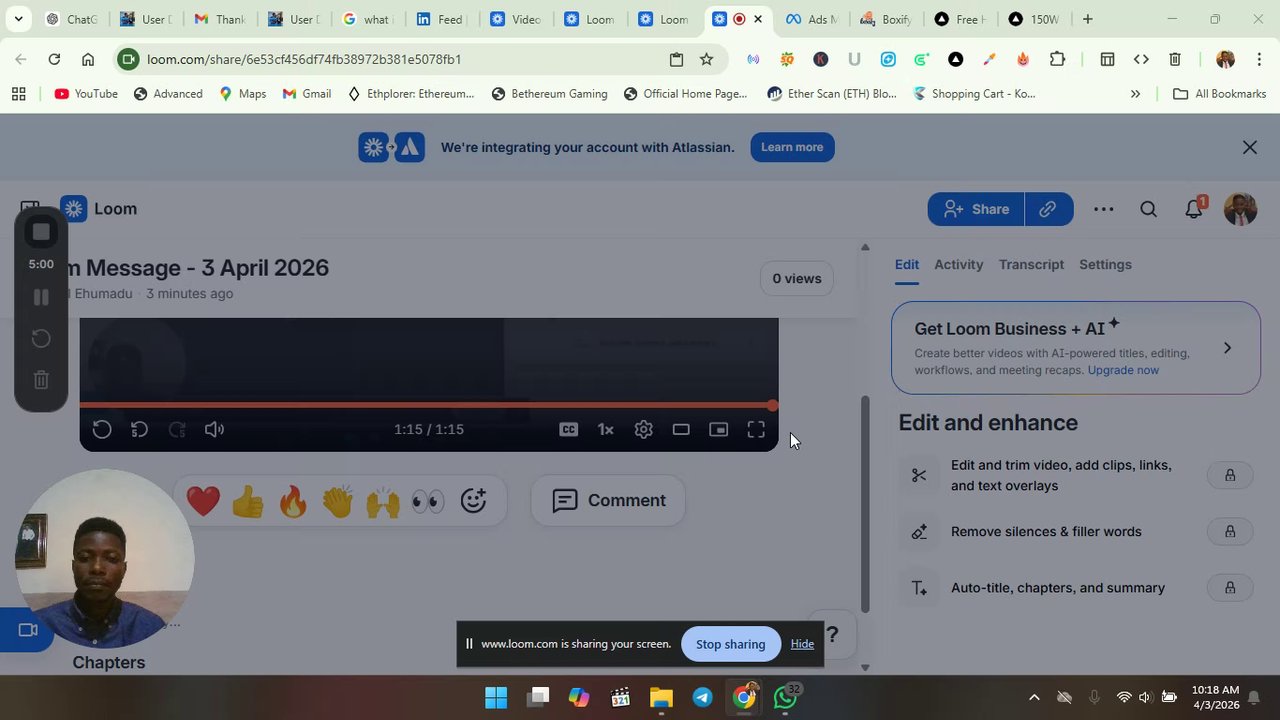Open the three-dot more options menu
This screenshot has height=720, width=1280.
1104,209
